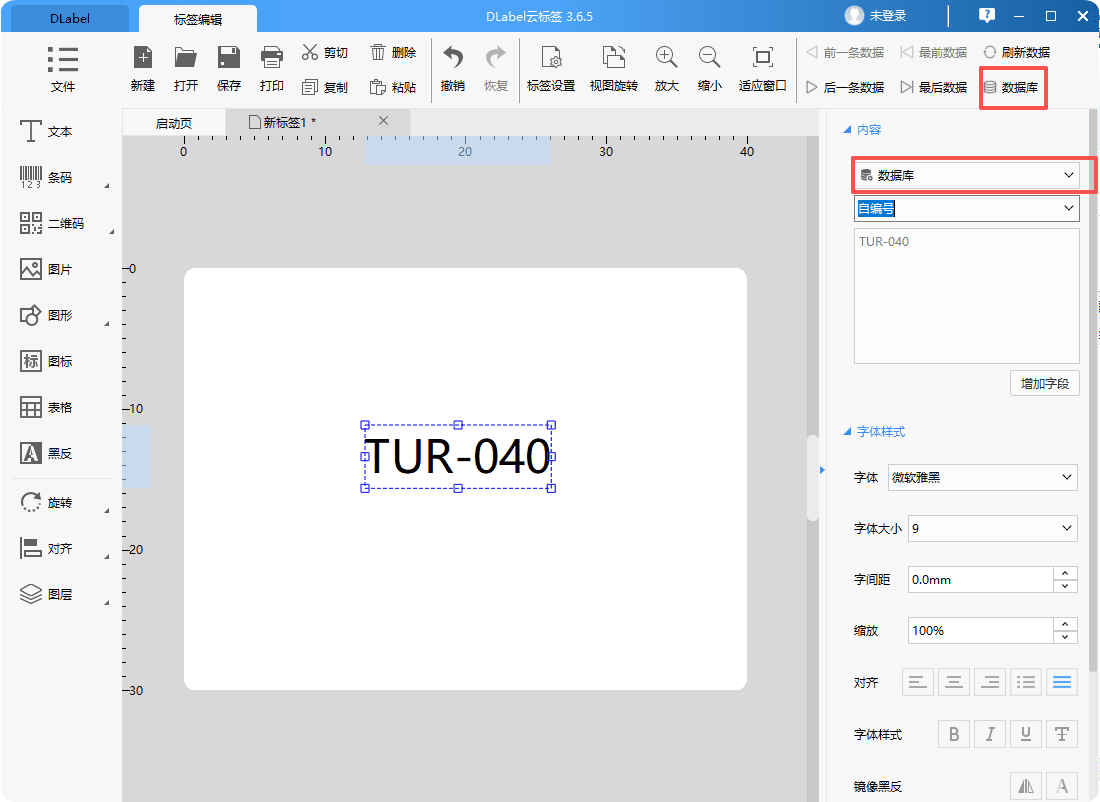The image size is (1100, 802).
Task: Open the 字体 font dropdown
Action: [983, 477]
